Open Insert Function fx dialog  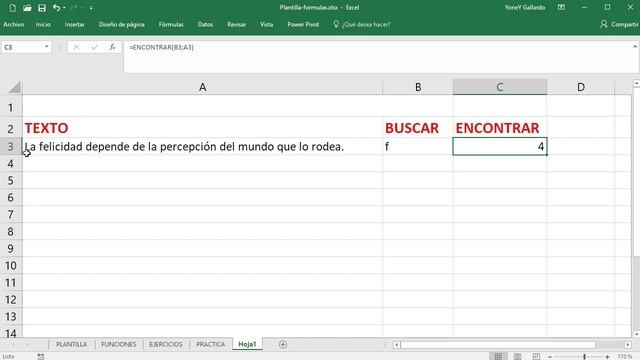coord(112,47)
